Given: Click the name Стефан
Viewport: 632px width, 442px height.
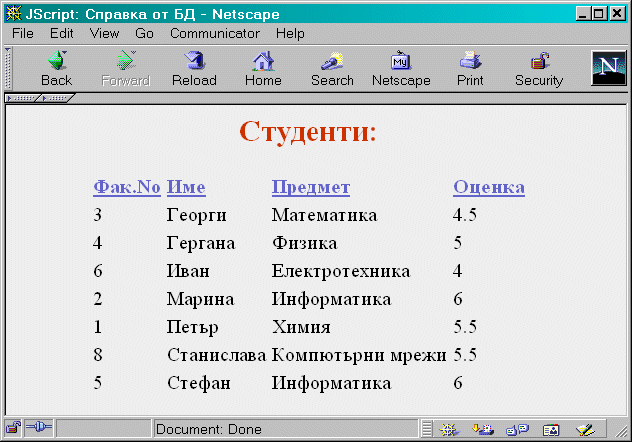Looking at the screenshot, I should click(x=199, y=383).
